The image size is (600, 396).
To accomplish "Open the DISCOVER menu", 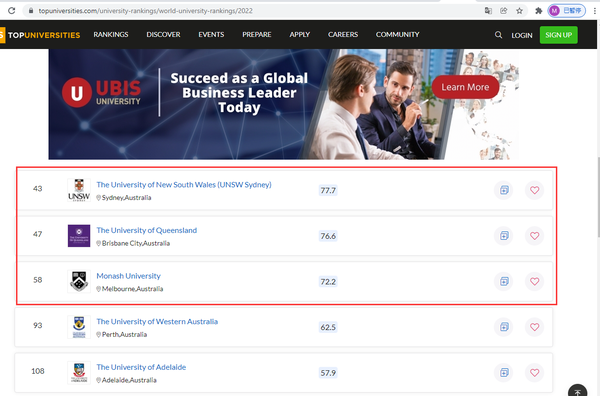I will [x=163, y=34].
